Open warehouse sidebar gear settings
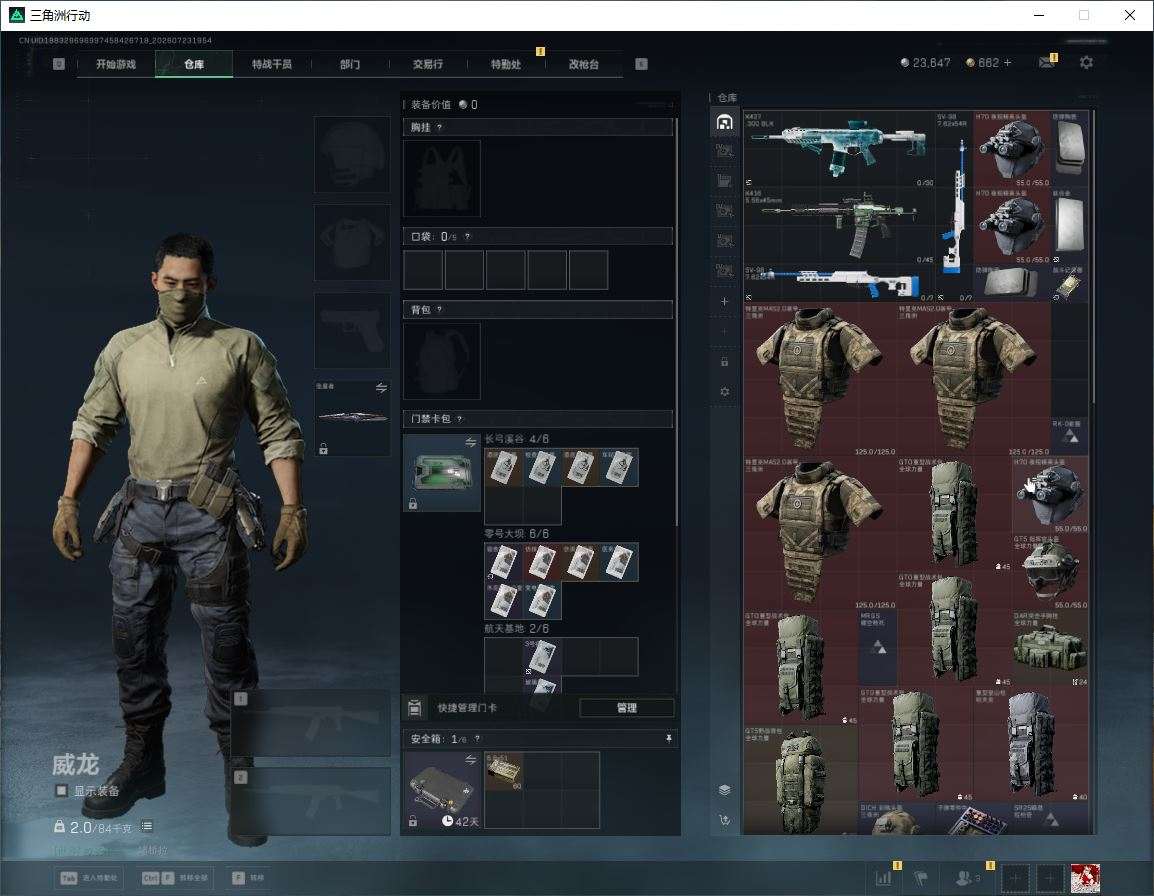Viewport: 1154px width, 896px height. (724, 392)
